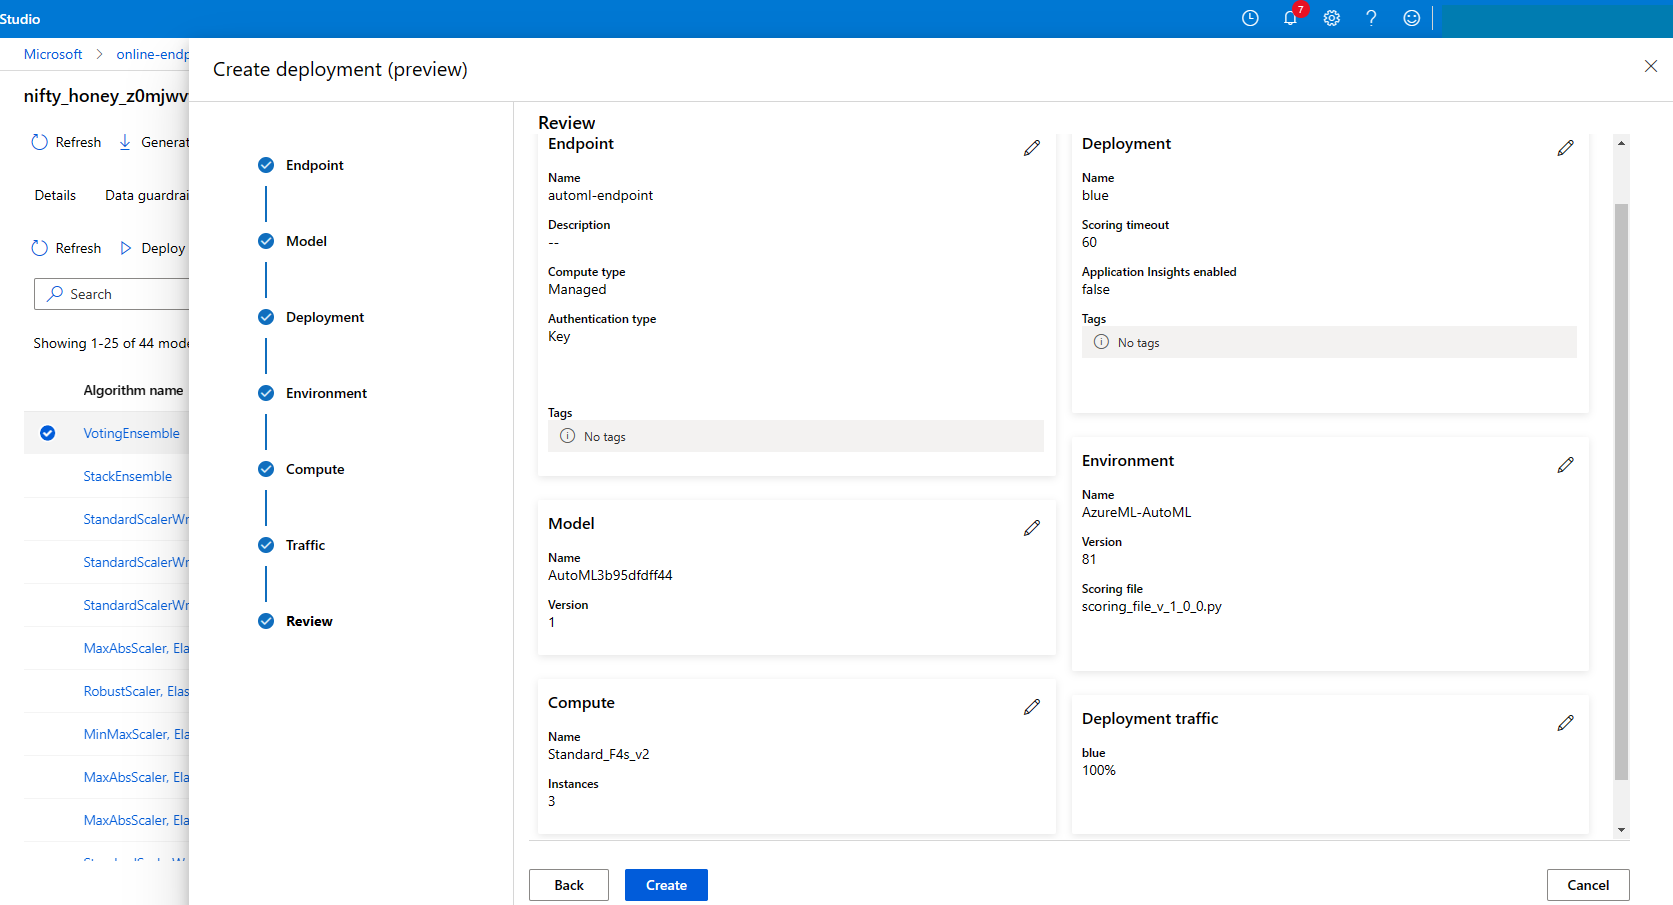
Task: Close the Create deployment panel
Action: tap(1651, 66)
